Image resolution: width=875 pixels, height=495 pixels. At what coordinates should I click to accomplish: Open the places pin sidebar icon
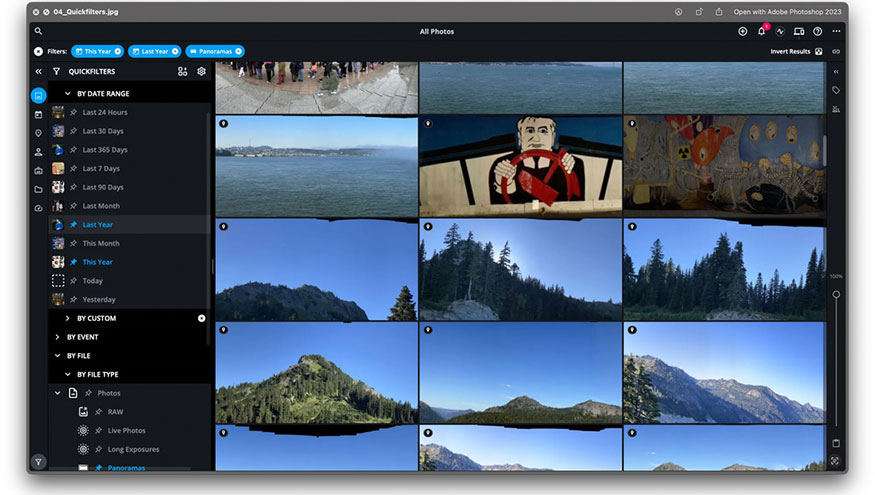[x=38, y=133]
